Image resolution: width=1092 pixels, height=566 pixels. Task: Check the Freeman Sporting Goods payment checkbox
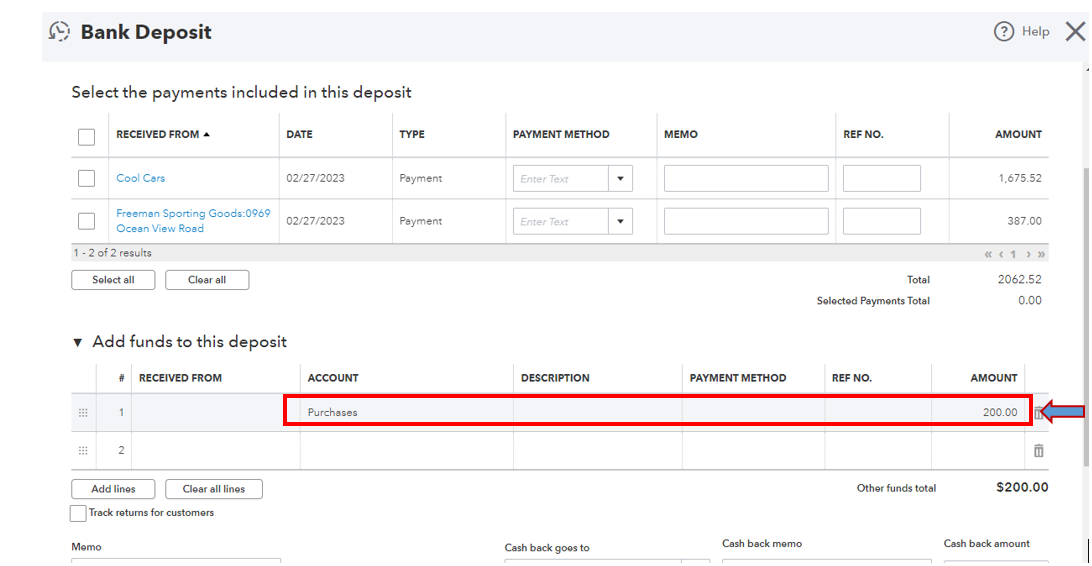[87, 221]
